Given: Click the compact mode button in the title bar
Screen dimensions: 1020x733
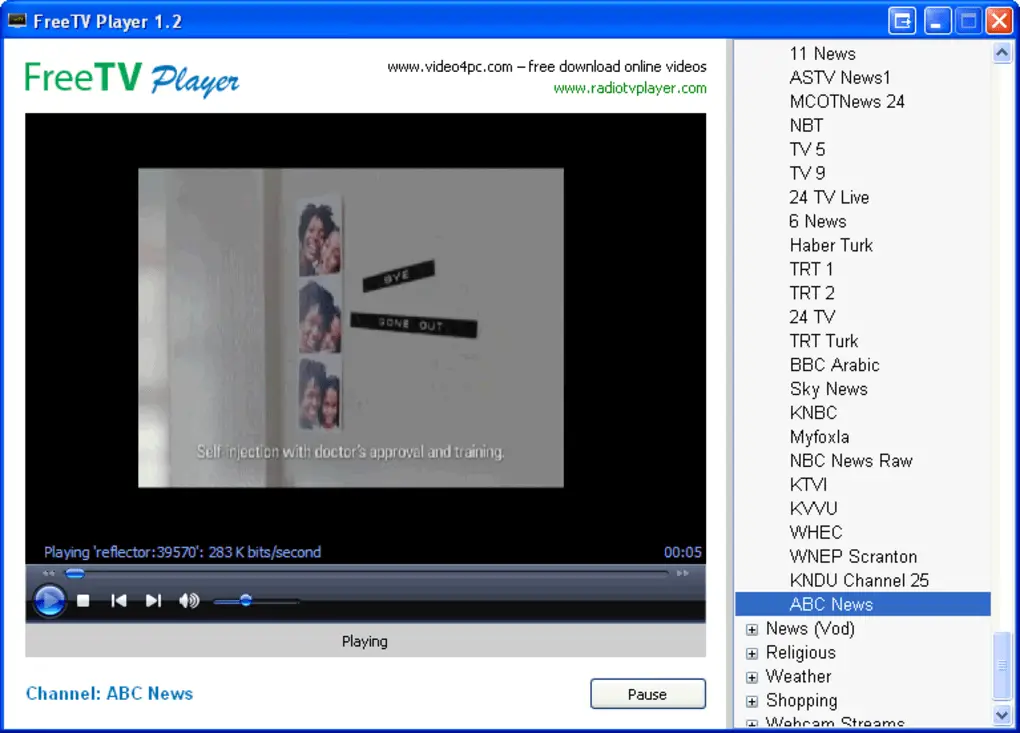Looking at the screenshot, I should (x=902, y=21).
